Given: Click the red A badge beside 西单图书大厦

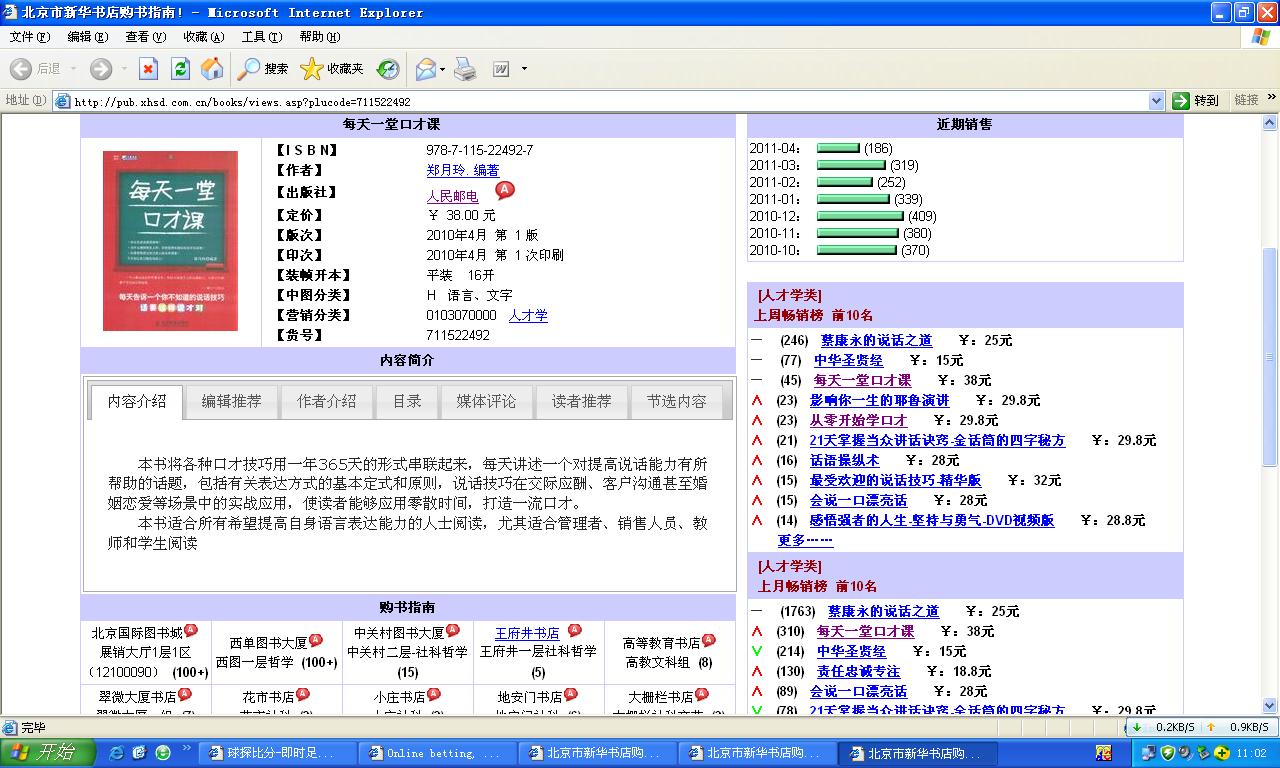Looking at the screenshot, I should (316, 640).
